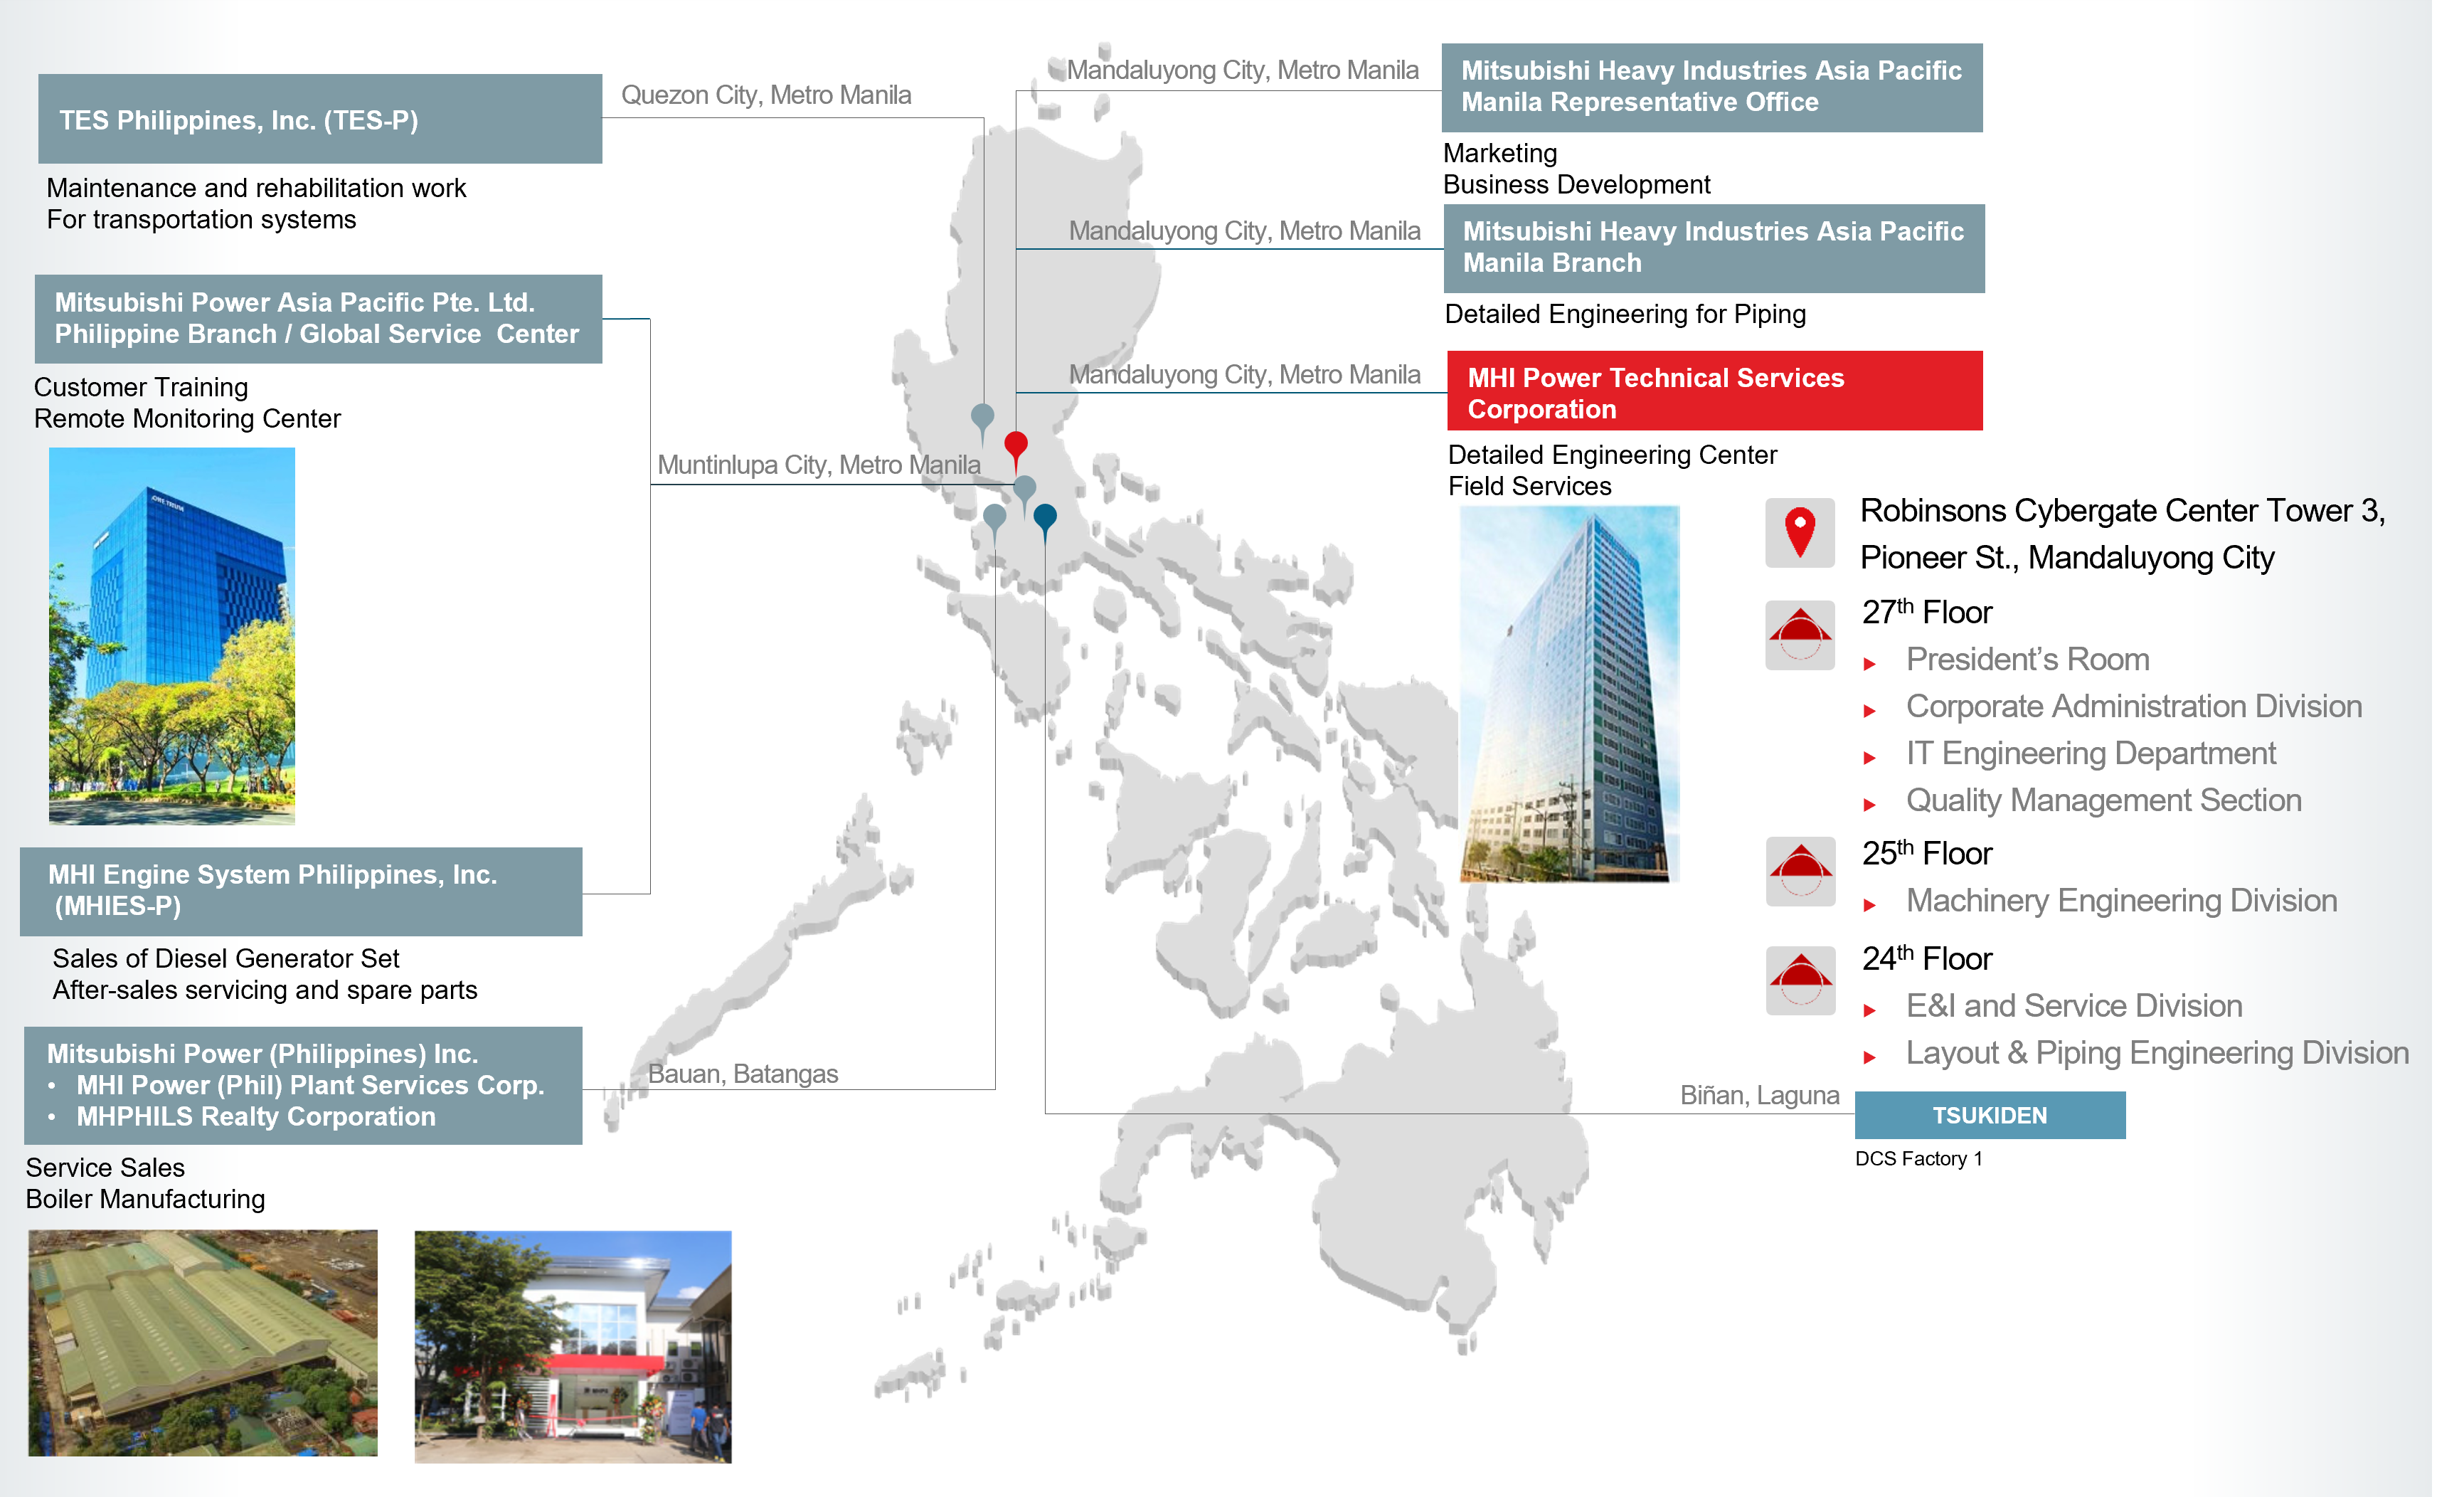
Task: Click the 'After-sales servicing and spare parts' text
Action: pos(265,990)
